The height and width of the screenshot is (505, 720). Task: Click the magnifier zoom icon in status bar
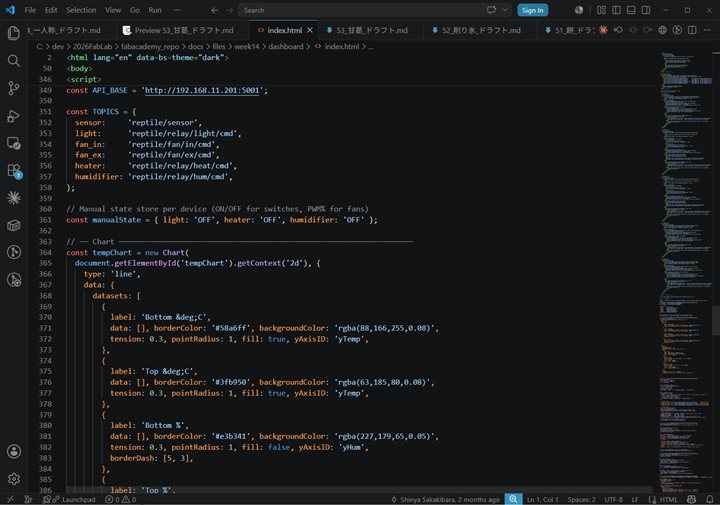tap(513, 499)
